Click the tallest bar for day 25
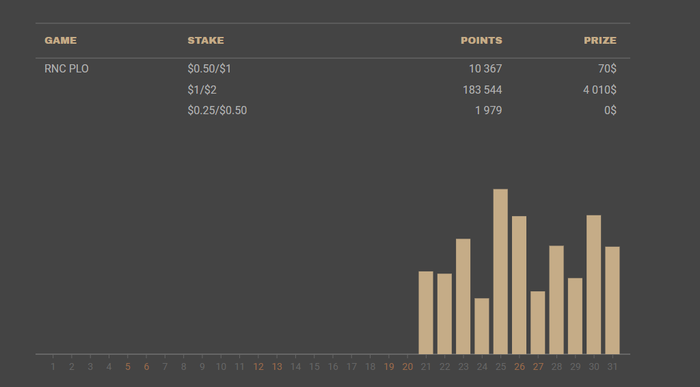This screenshot has width=700, height=387. pyautogui.click(x=500, y=271)
